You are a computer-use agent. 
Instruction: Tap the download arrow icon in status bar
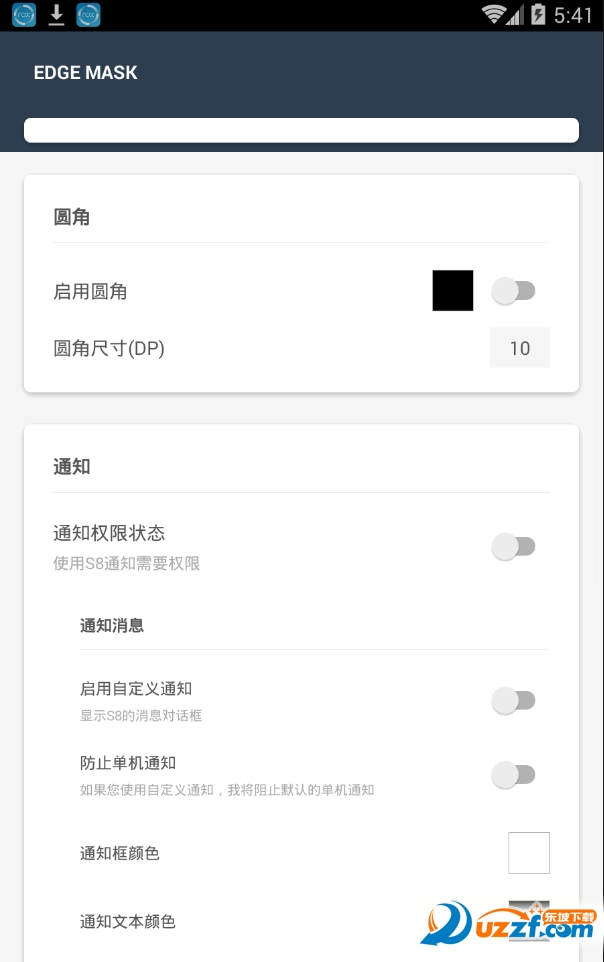[57, 15]
